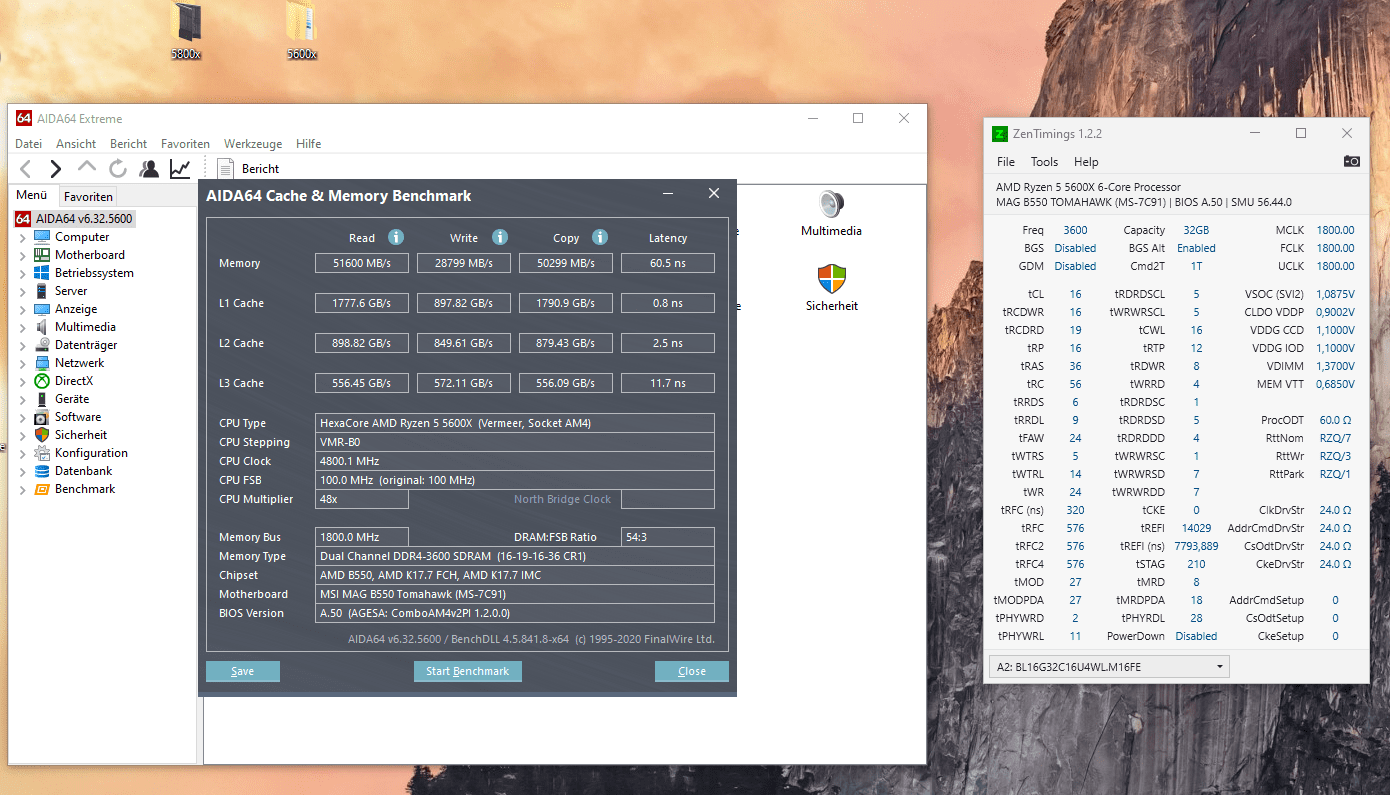Open the Tools menu in ZenTimings
This screenshot has height=795, width=1390.
1044,162
